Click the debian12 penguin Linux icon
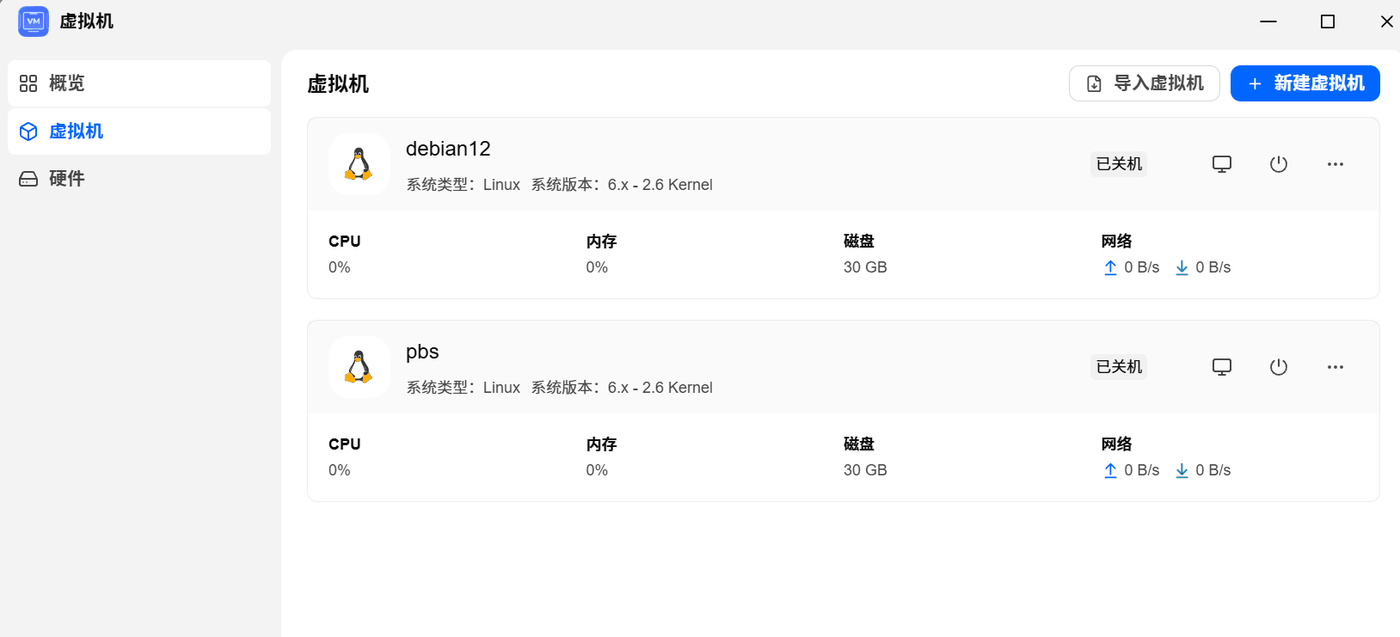This screenshot has width=1400, height=637. [359, 164]
